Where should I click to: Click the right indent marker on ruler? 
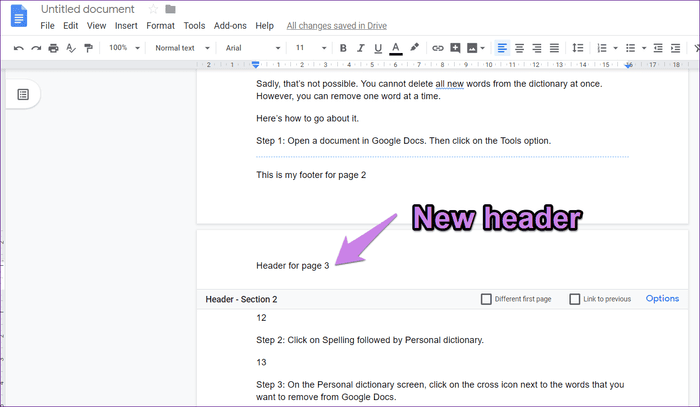pos(629,65)
